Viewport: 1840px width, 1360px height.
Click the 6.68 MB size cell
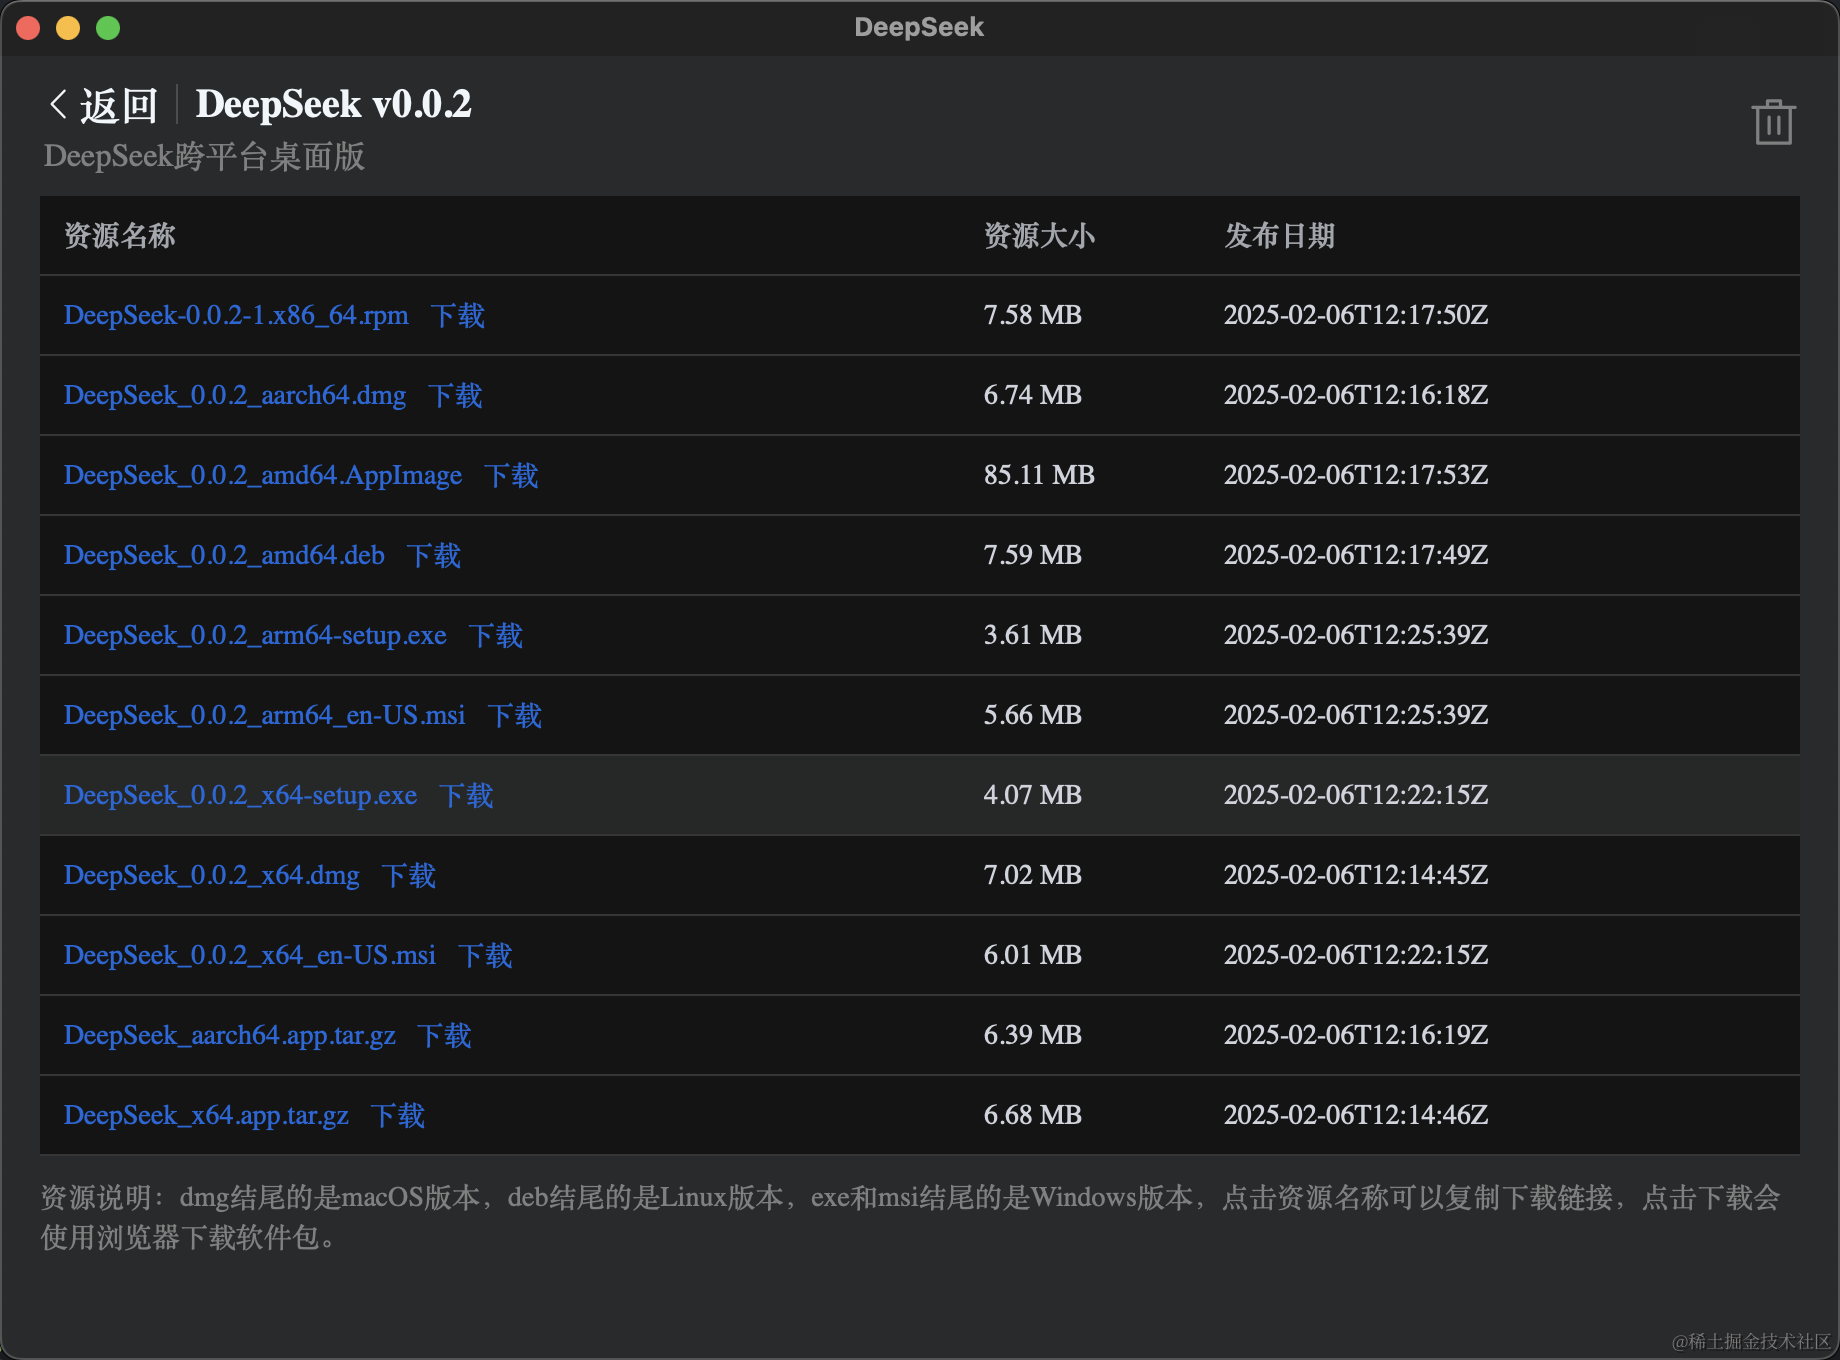pos(1033,1115)
